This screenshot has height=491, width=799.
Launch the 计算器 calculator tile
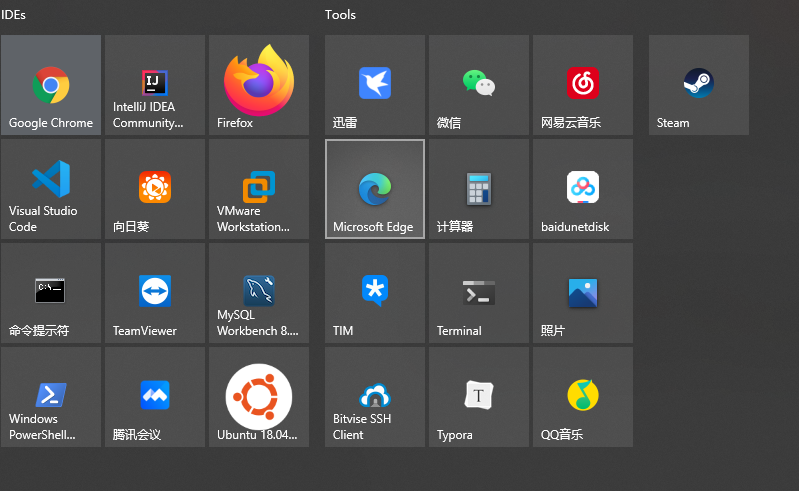click(479, 189)
